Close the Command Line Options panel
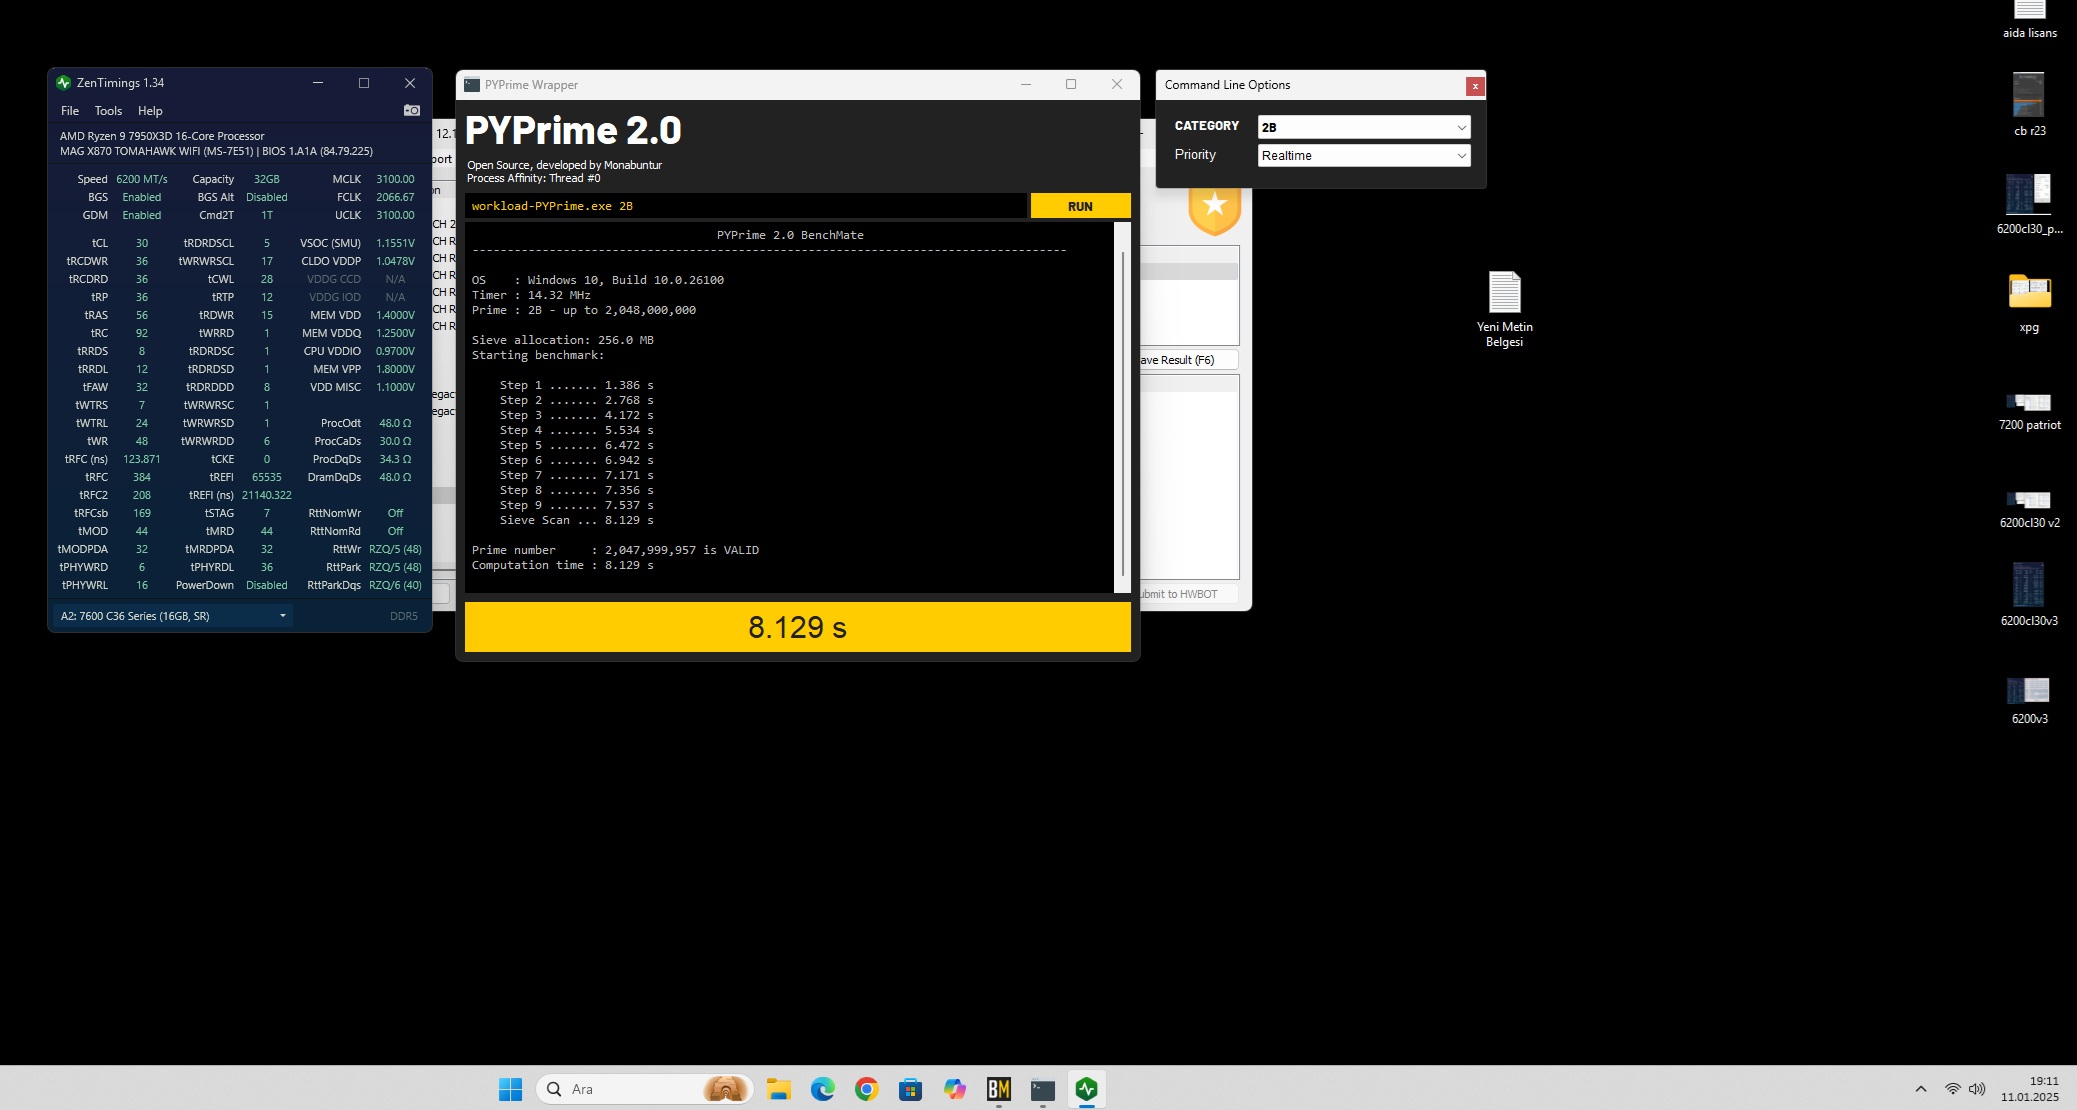 [1474, 86]
